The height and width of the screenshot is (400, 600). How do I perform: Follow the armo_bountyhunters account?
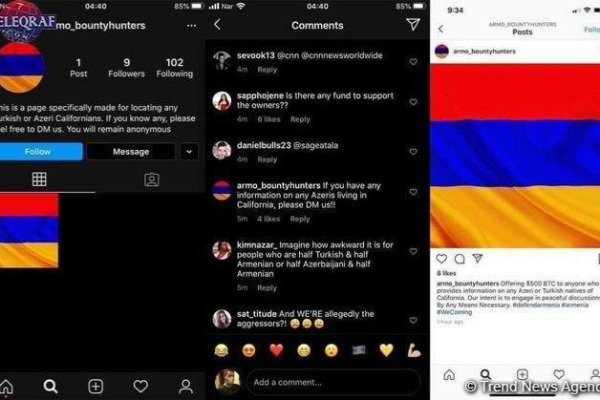click(x=38, y=152)
